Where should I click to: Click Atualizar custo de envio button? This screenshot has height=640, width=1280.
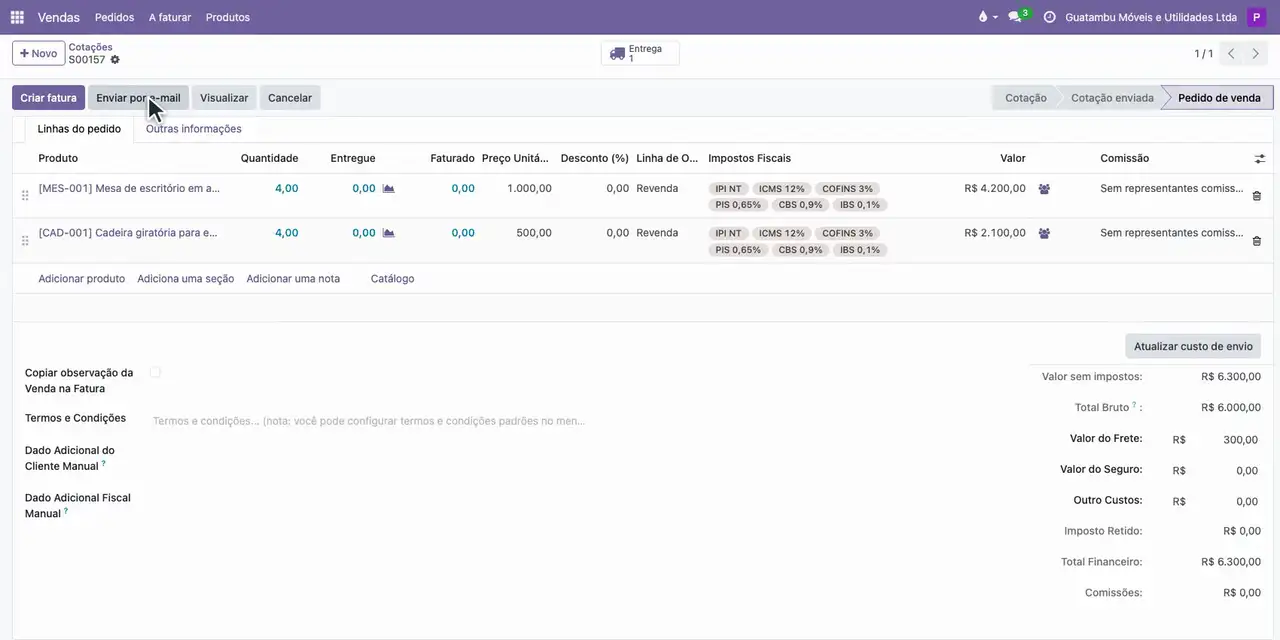pyautogui.click(x=1193, y=346)
